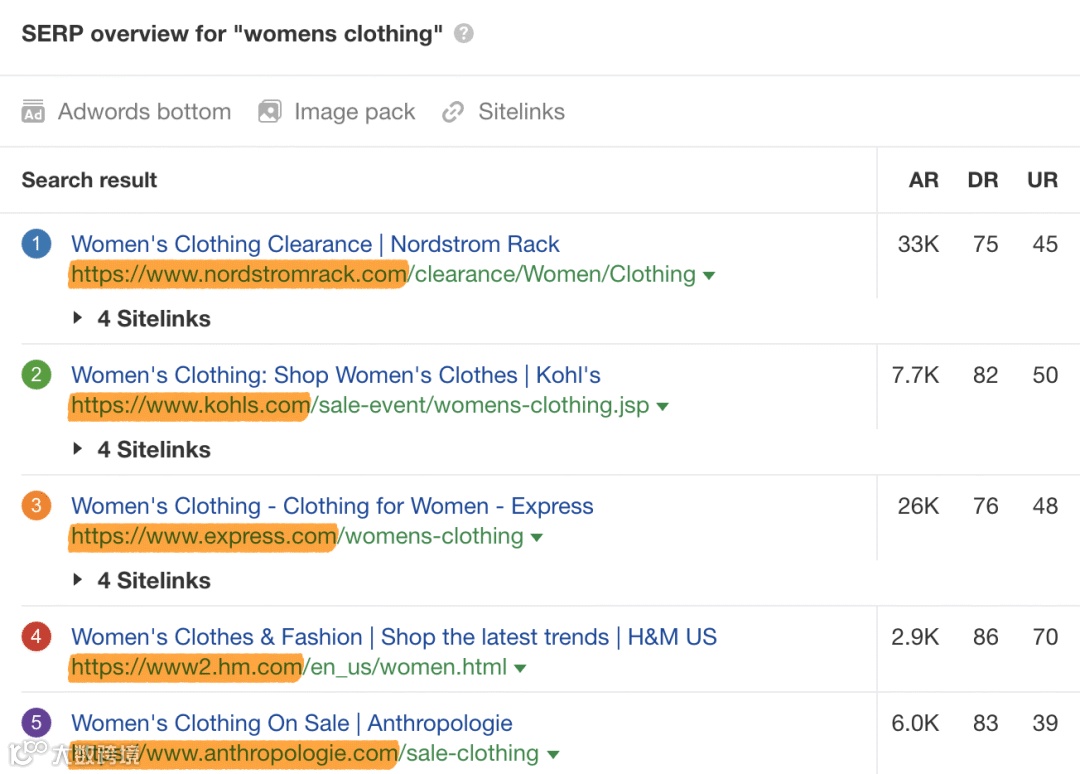
Task: Open dropdown arrow beside nordstromrack.com URL
Action: [x=709, y=276]
